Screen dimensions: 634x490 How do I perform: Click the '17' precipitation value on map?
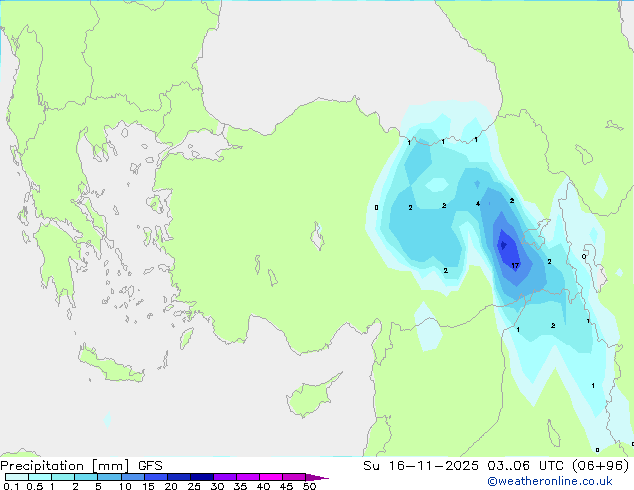tap(515, 266)
